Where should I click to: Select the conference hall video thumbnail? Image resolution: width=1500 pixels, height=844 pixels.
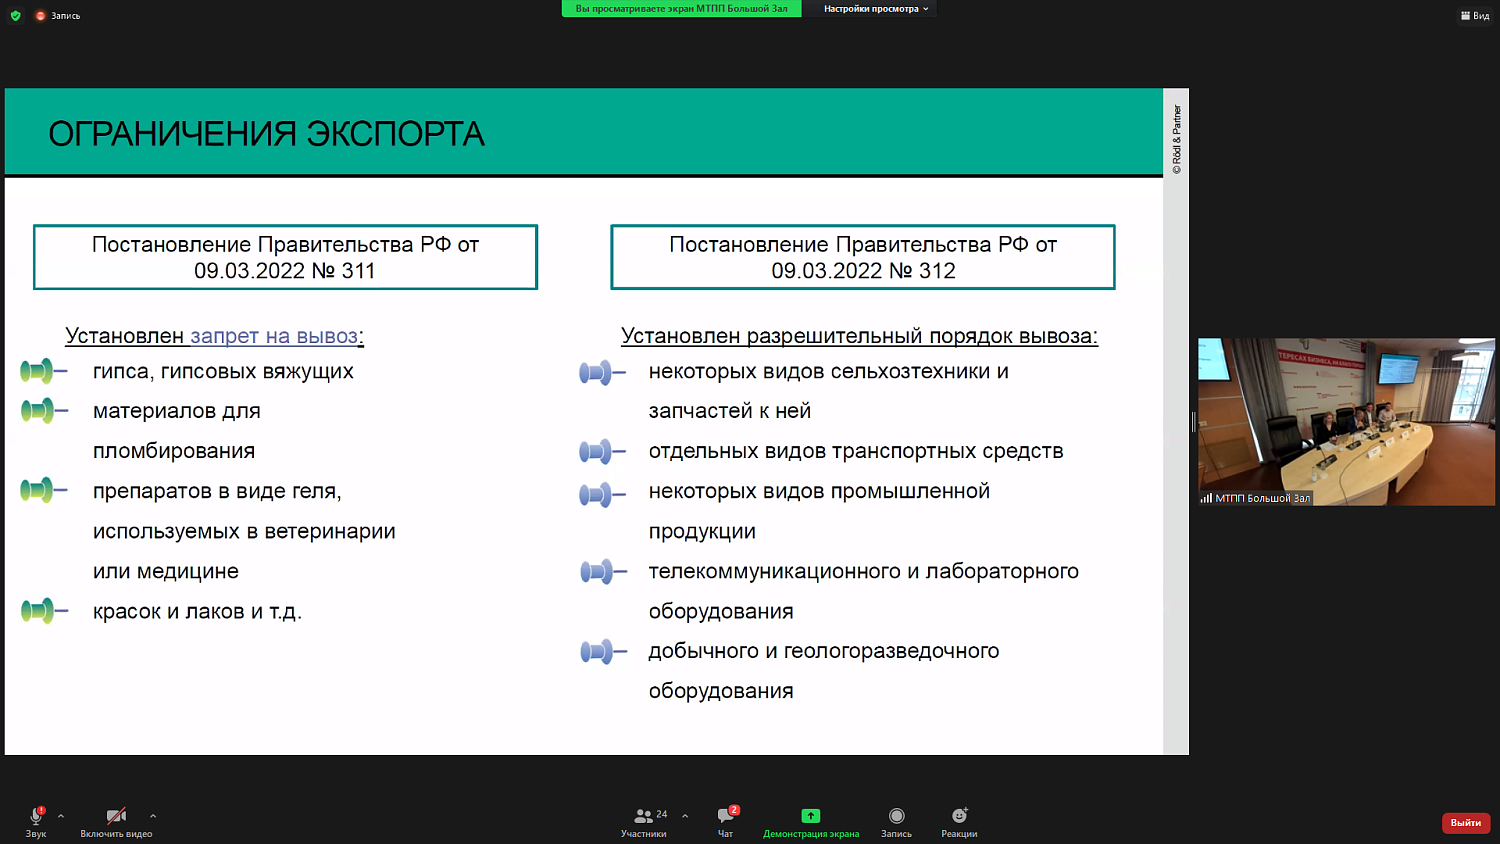click(1346, 421)
